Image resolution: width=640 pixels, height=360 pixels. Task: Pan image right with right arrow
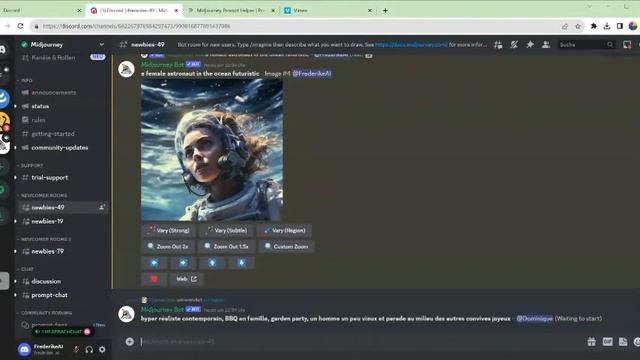183,263
